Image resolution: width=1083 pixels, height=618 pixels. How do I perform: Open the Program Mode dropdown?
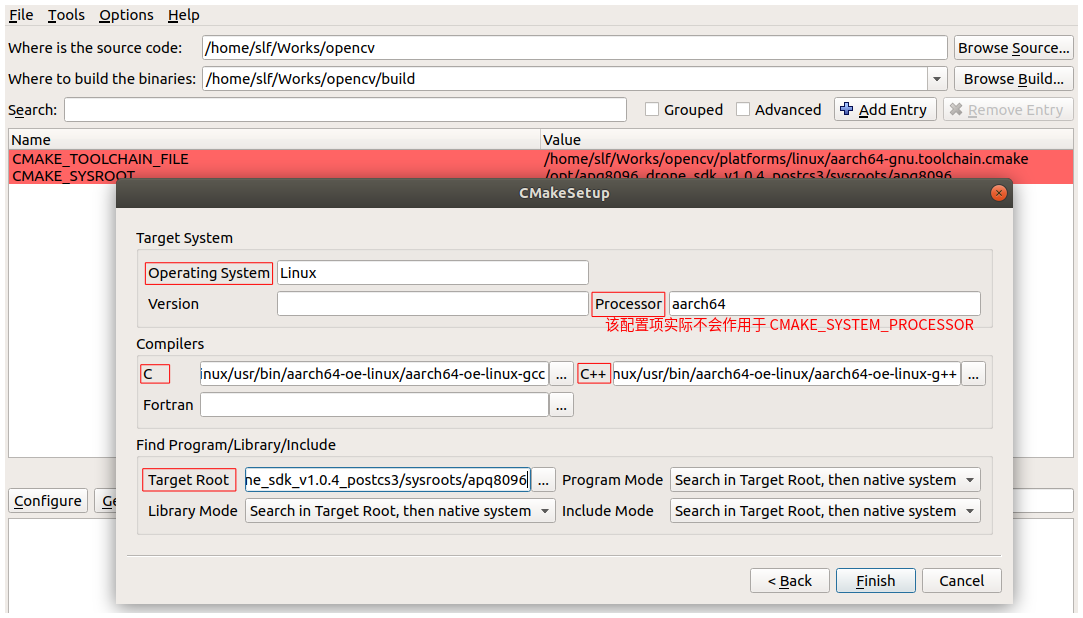[x=824, y=479]
